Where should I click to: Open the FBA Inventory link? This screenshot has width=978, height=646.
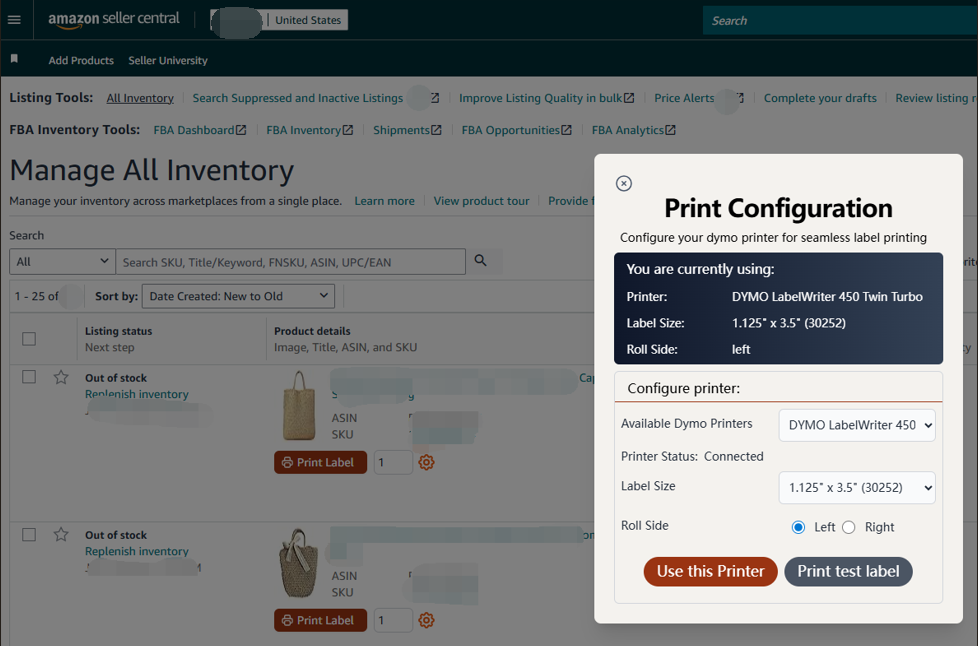coord(303,130)
